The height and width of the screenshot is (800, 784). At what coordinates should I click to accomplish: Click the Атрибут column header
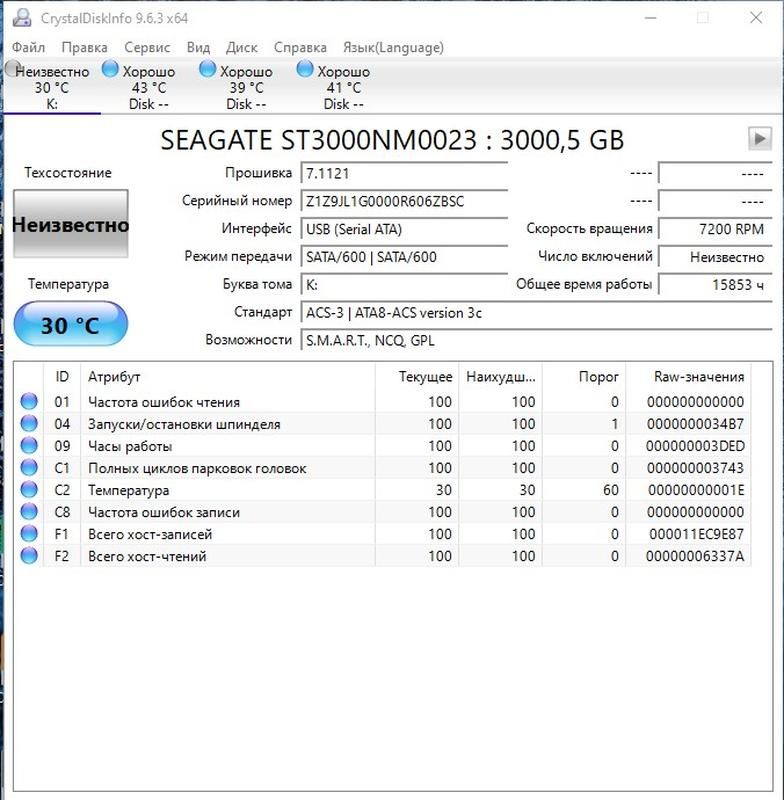tap(228, 377)
